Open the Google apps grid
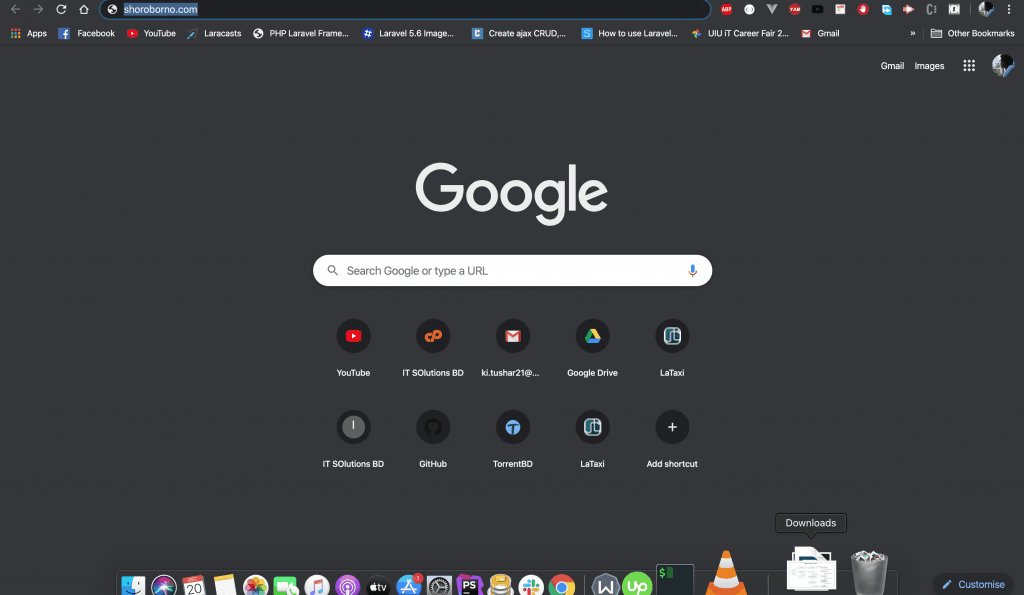This screenshot has height=595, width=1024. click(969, 65)
